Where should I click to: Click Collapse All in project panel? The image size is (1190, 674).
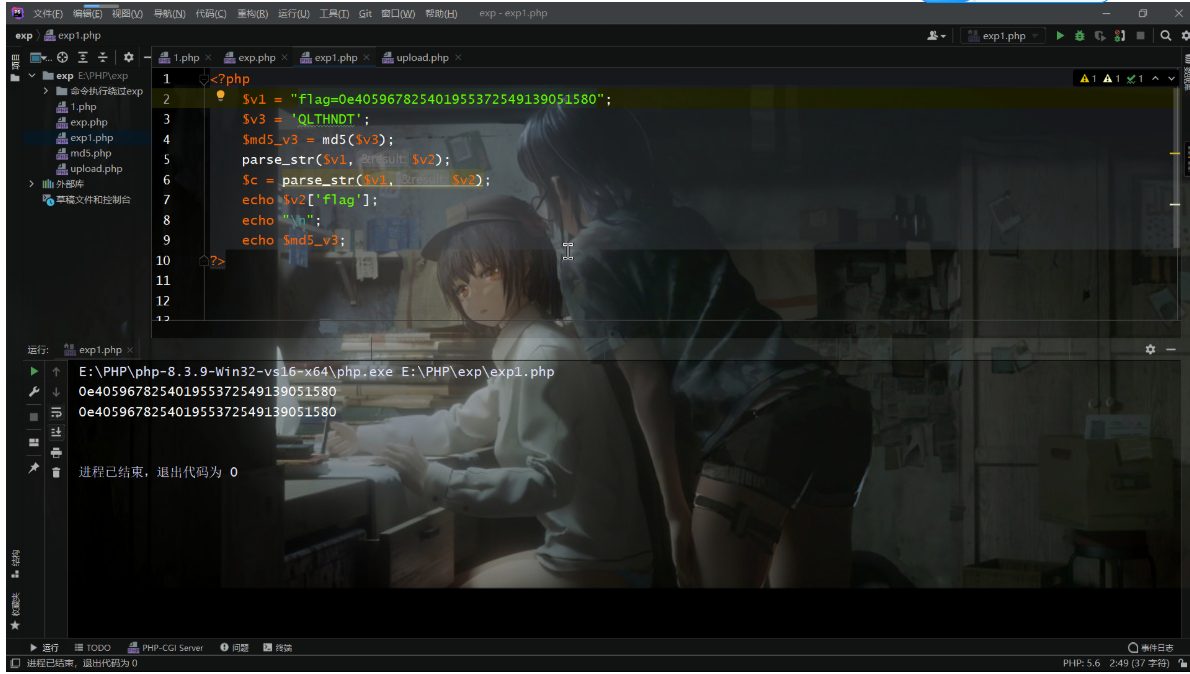coord(102,57)
